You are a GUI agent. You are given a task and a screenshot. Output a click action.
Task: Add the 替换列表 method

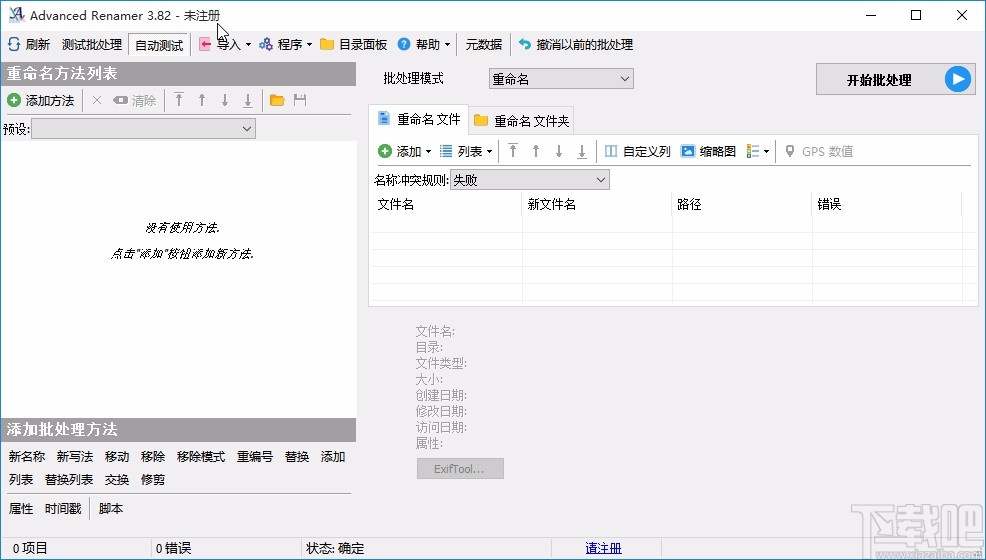click(69, 480)
